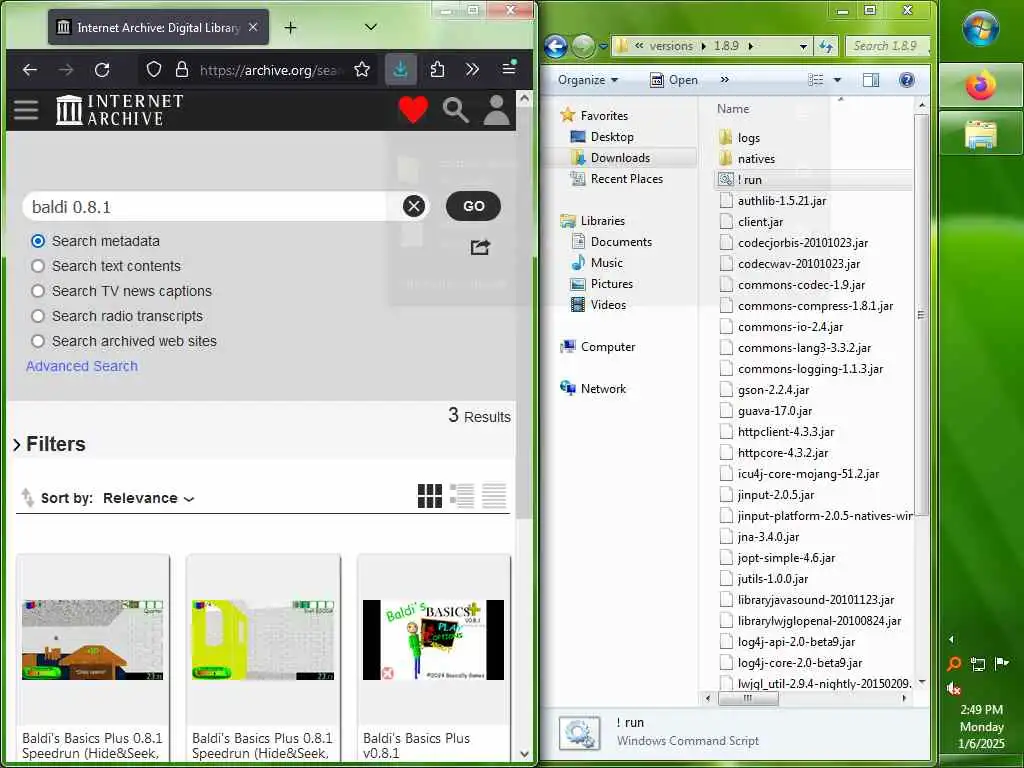The height and width of the screenshot is (768, 1024).
Task: Open Firefox extensions puzzle icon
Action: tap(437, 69)
